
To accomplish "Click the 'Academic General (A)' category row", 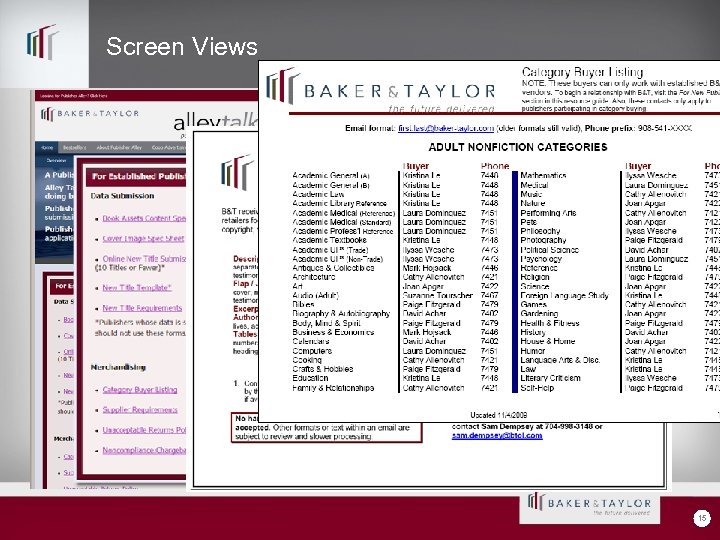I will 331,175.
